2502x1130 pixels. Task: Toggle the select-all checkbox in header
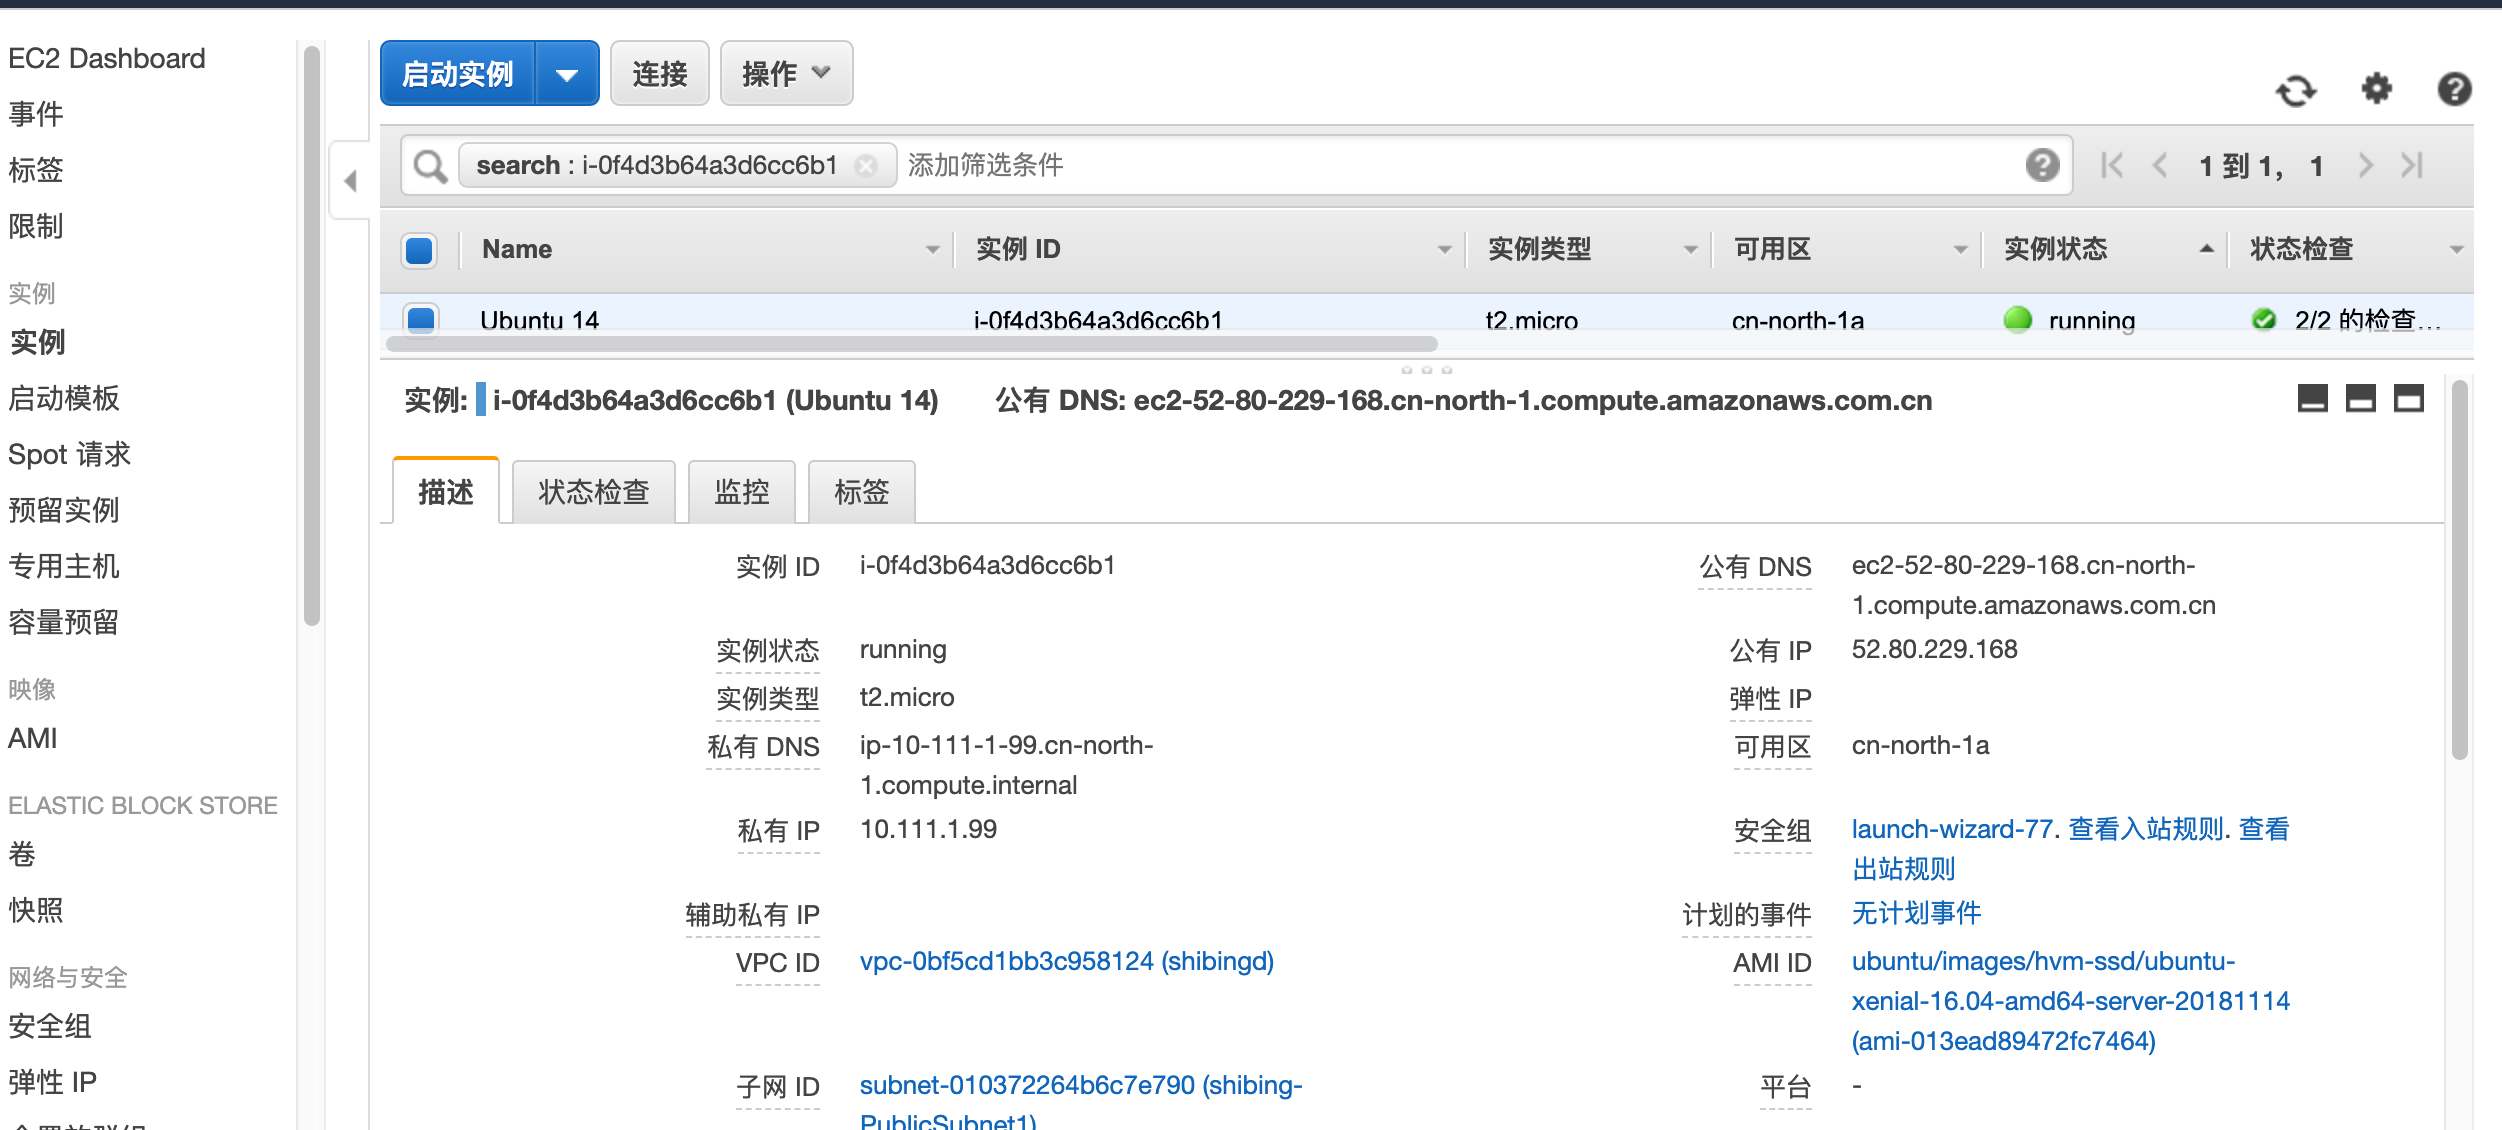pos(419,250)
